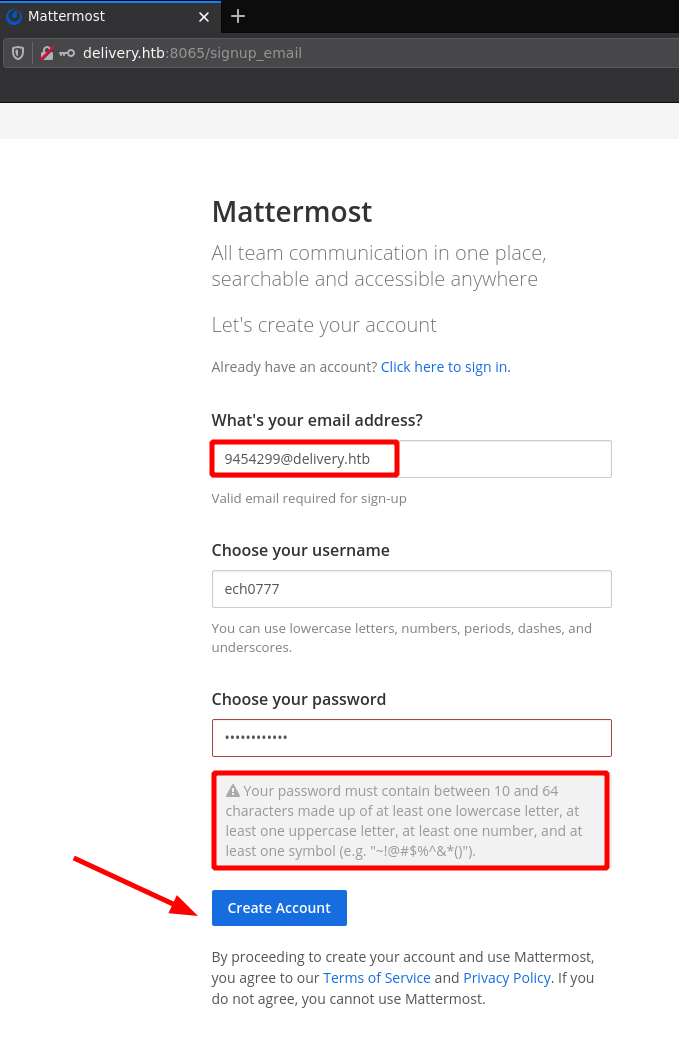Click the 'Choose your password' label
This screenshot has width=679, height=1039.
(x=298, y=699)
